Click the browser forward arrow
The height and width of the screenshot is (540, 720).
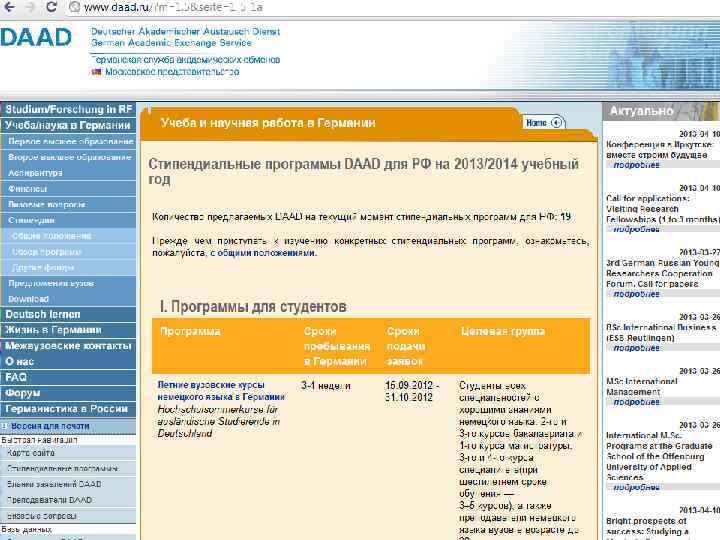click(x=31, y=7)
